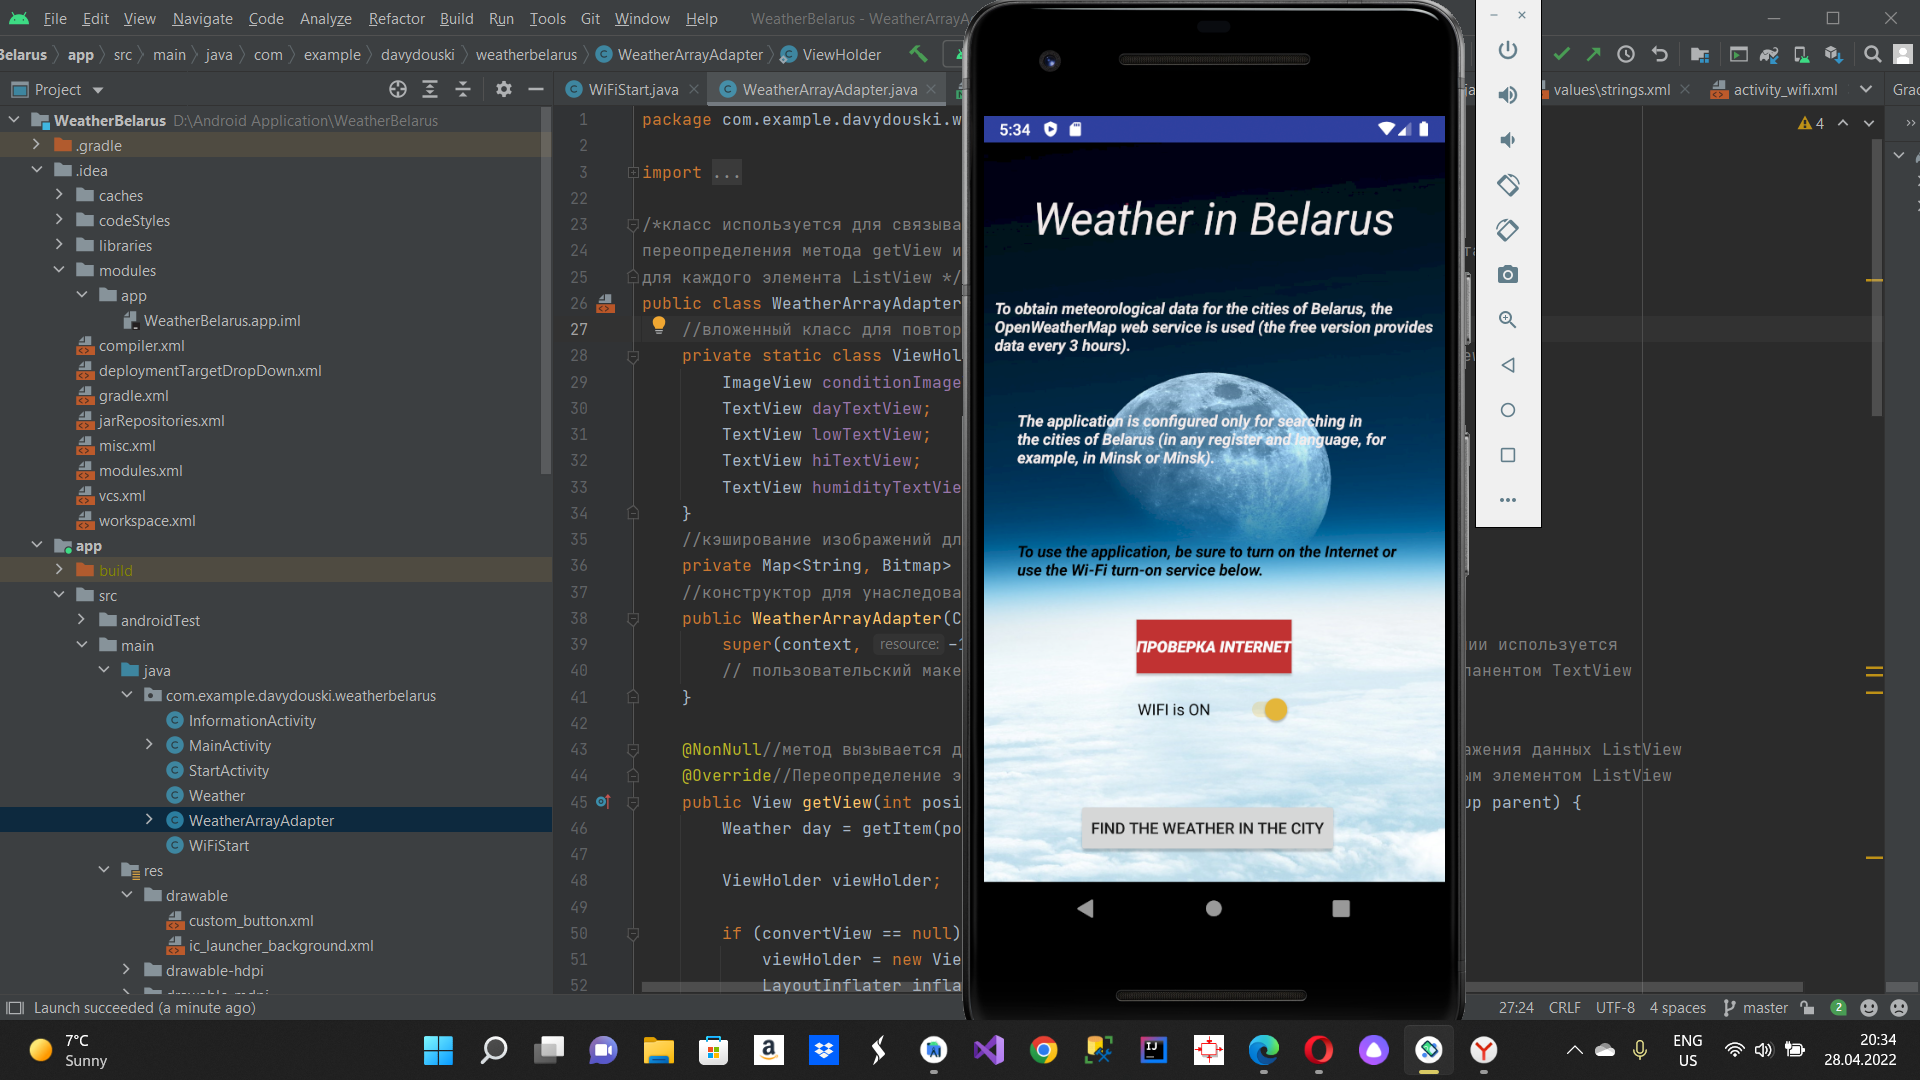
Task: Click emulator sidebar back triangle icon
Action: pyautogui.click(x=1508, y=365)
